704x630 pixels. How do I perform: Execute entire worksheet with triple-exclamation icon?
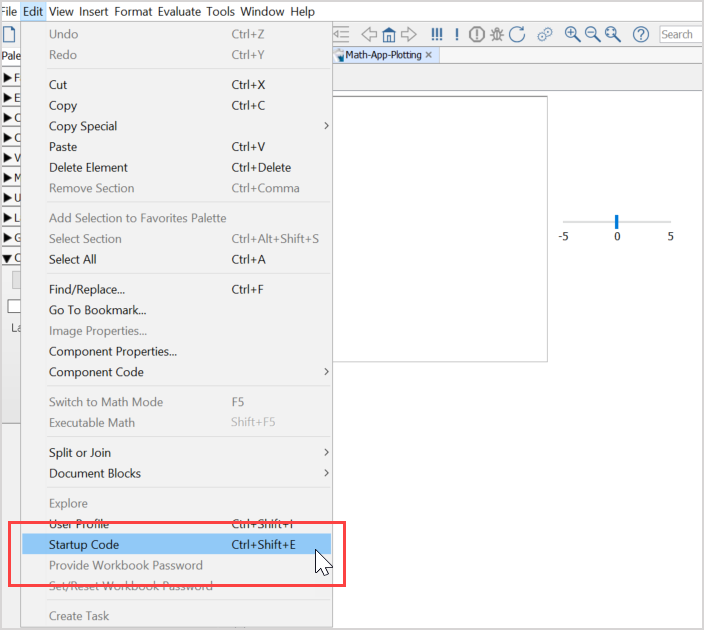[x=436, y=34]
